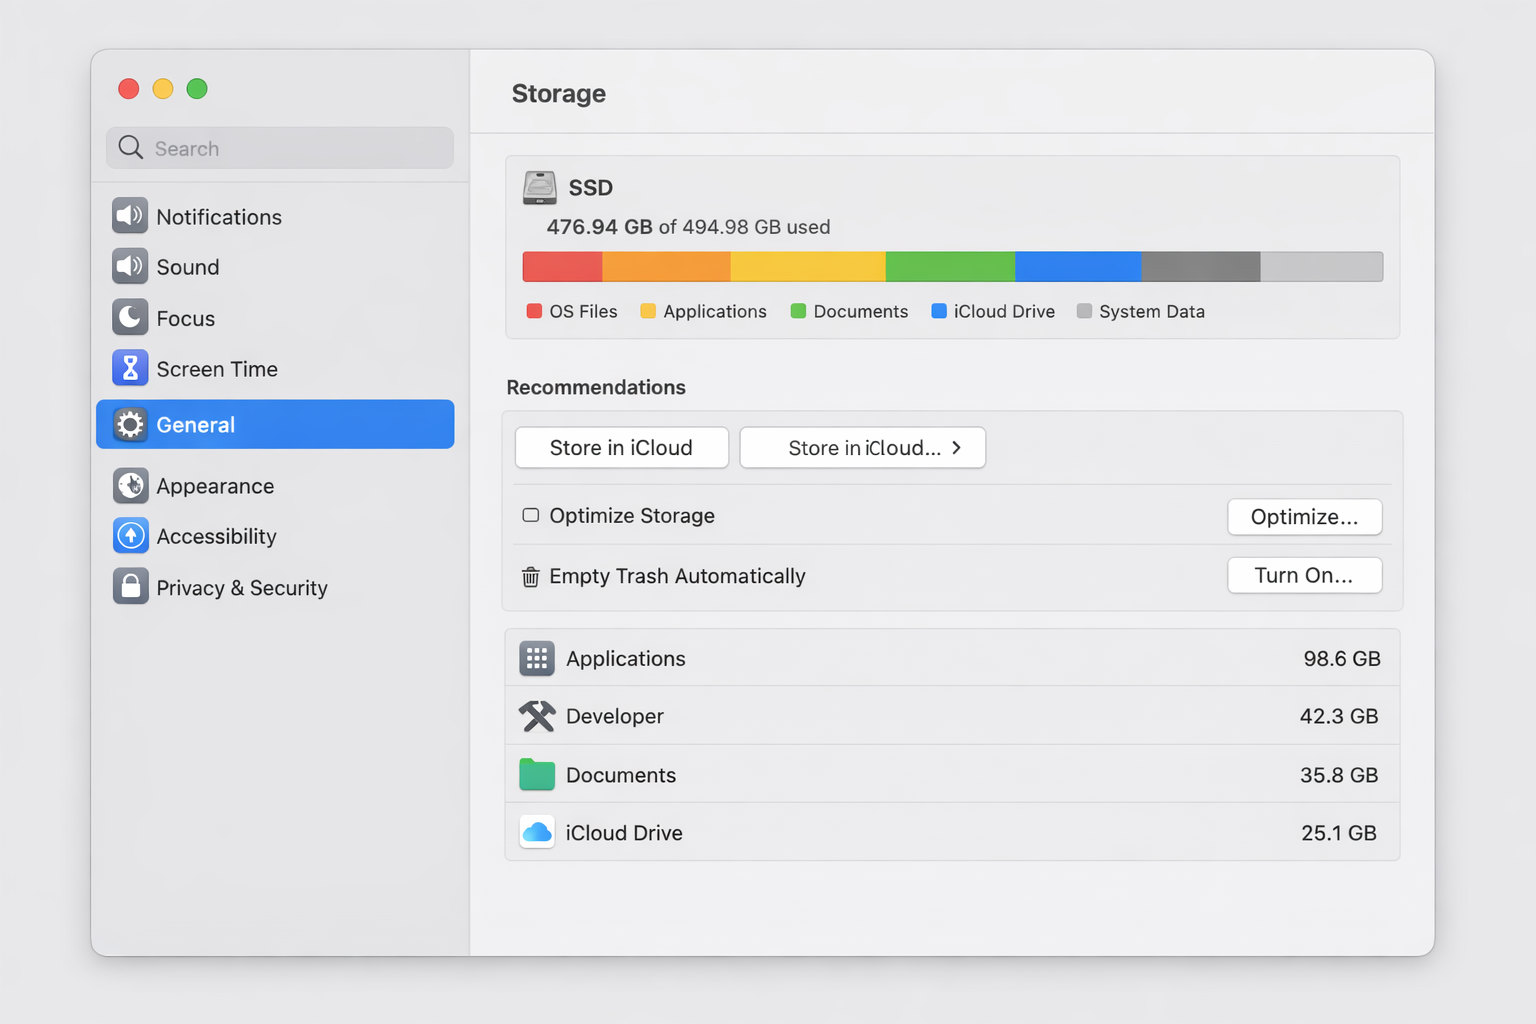Click the red OS Files bar segment
The image size is (1536, 1024).
(x=563, y=267)
